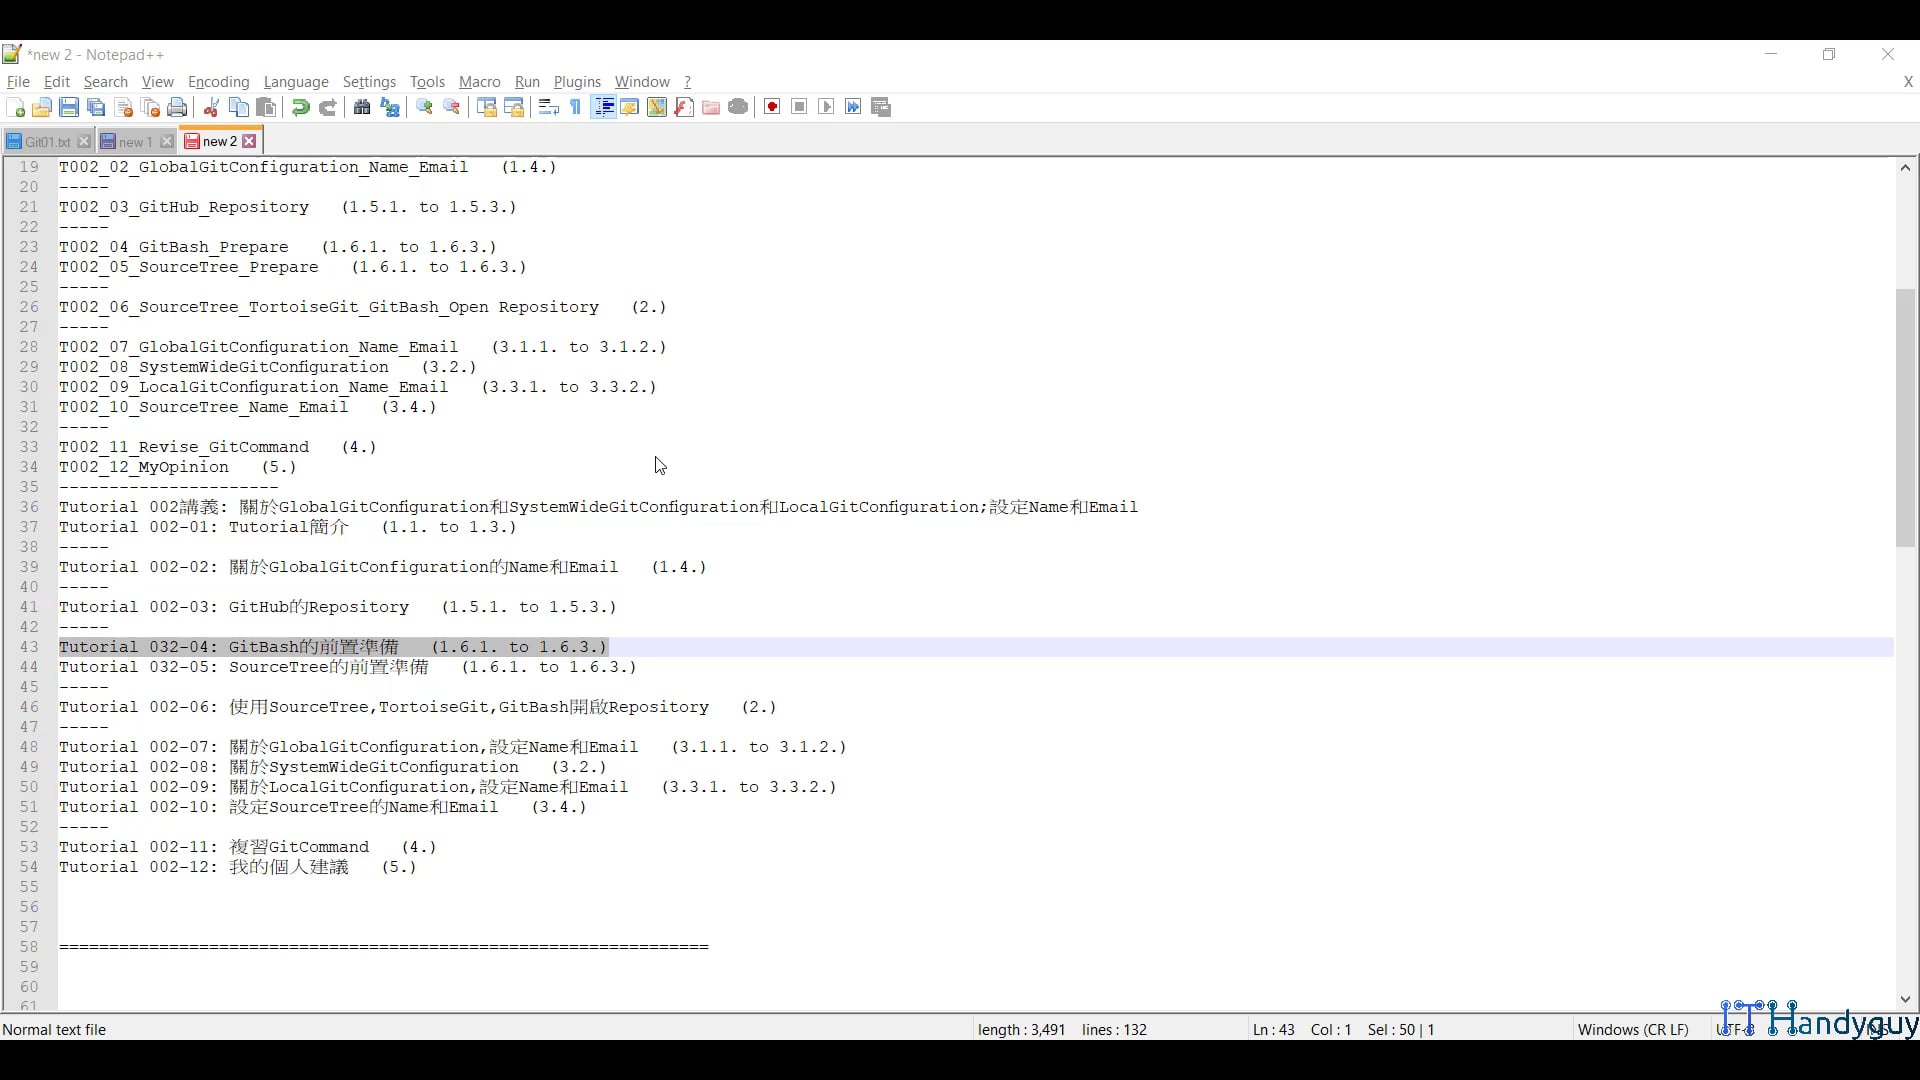Click the Ln : 43 status bar field
1920x1080 pixels.
[1272, 1029]
